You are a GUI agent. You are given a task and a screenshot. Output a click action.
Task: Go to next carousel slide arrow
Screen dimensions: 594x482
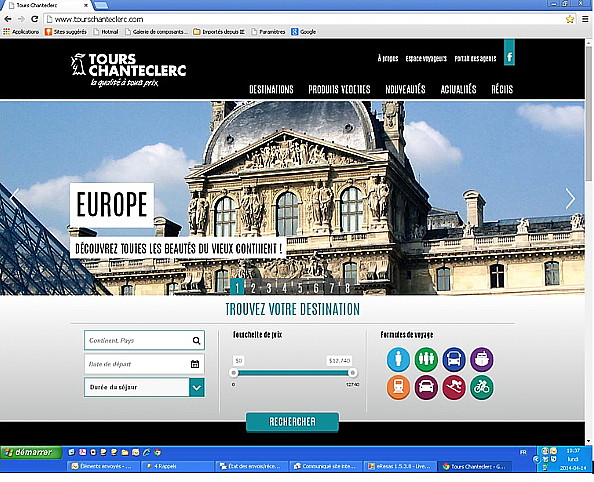tap(570, 199)
